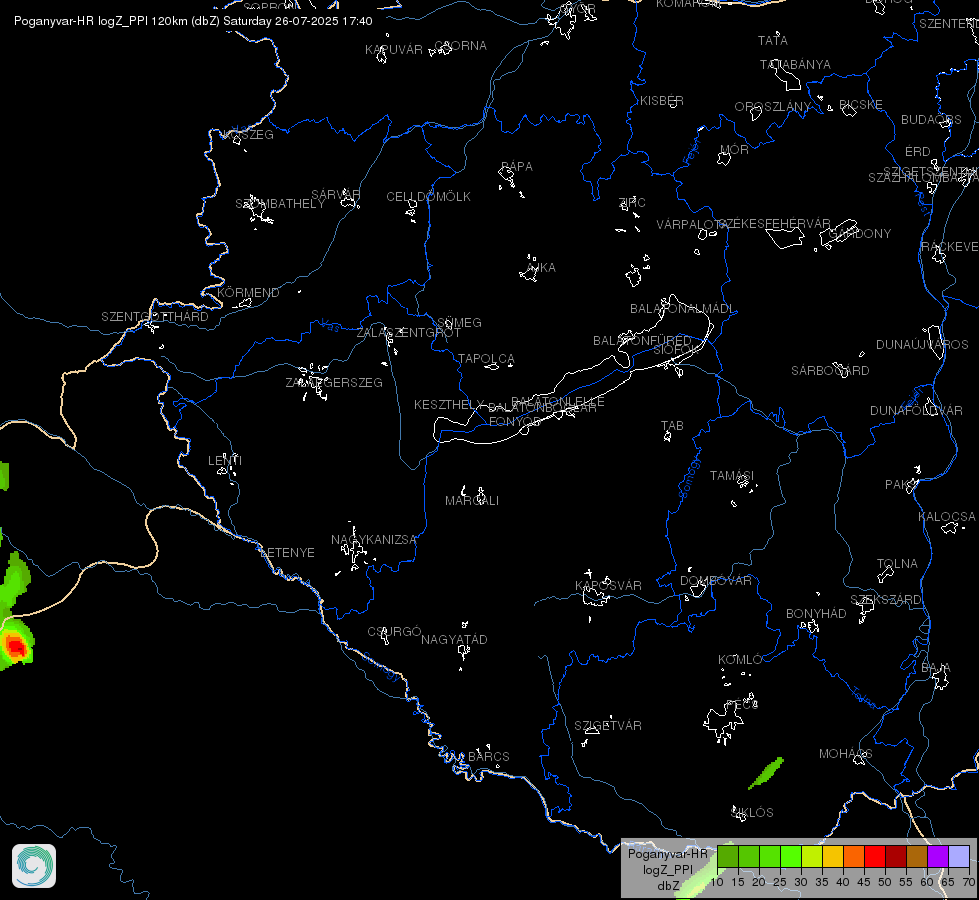979x900 pixels.
Task: Click the purple 60-65 dBZ legend swatch
Action: pos(938,857)
